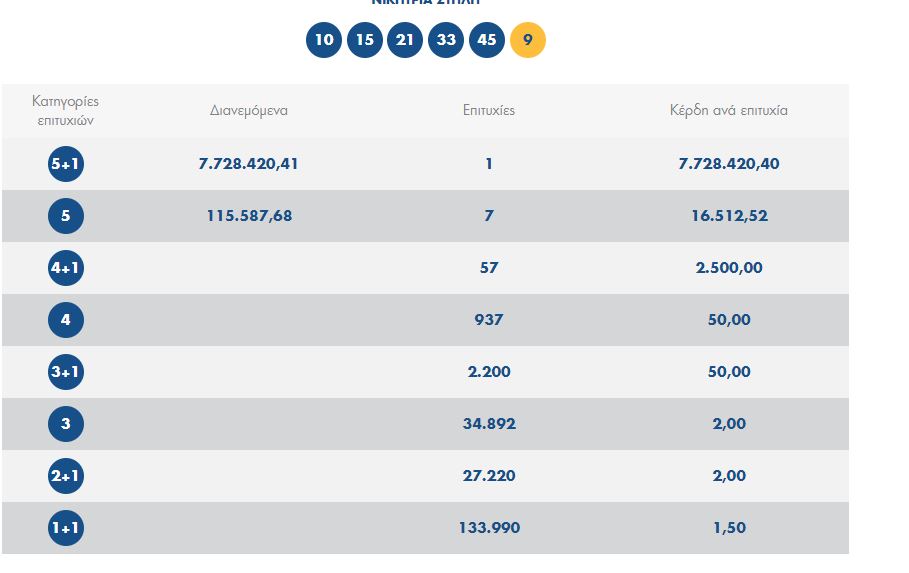
Task: Click the success count 133.990
Action: (489, 528)
